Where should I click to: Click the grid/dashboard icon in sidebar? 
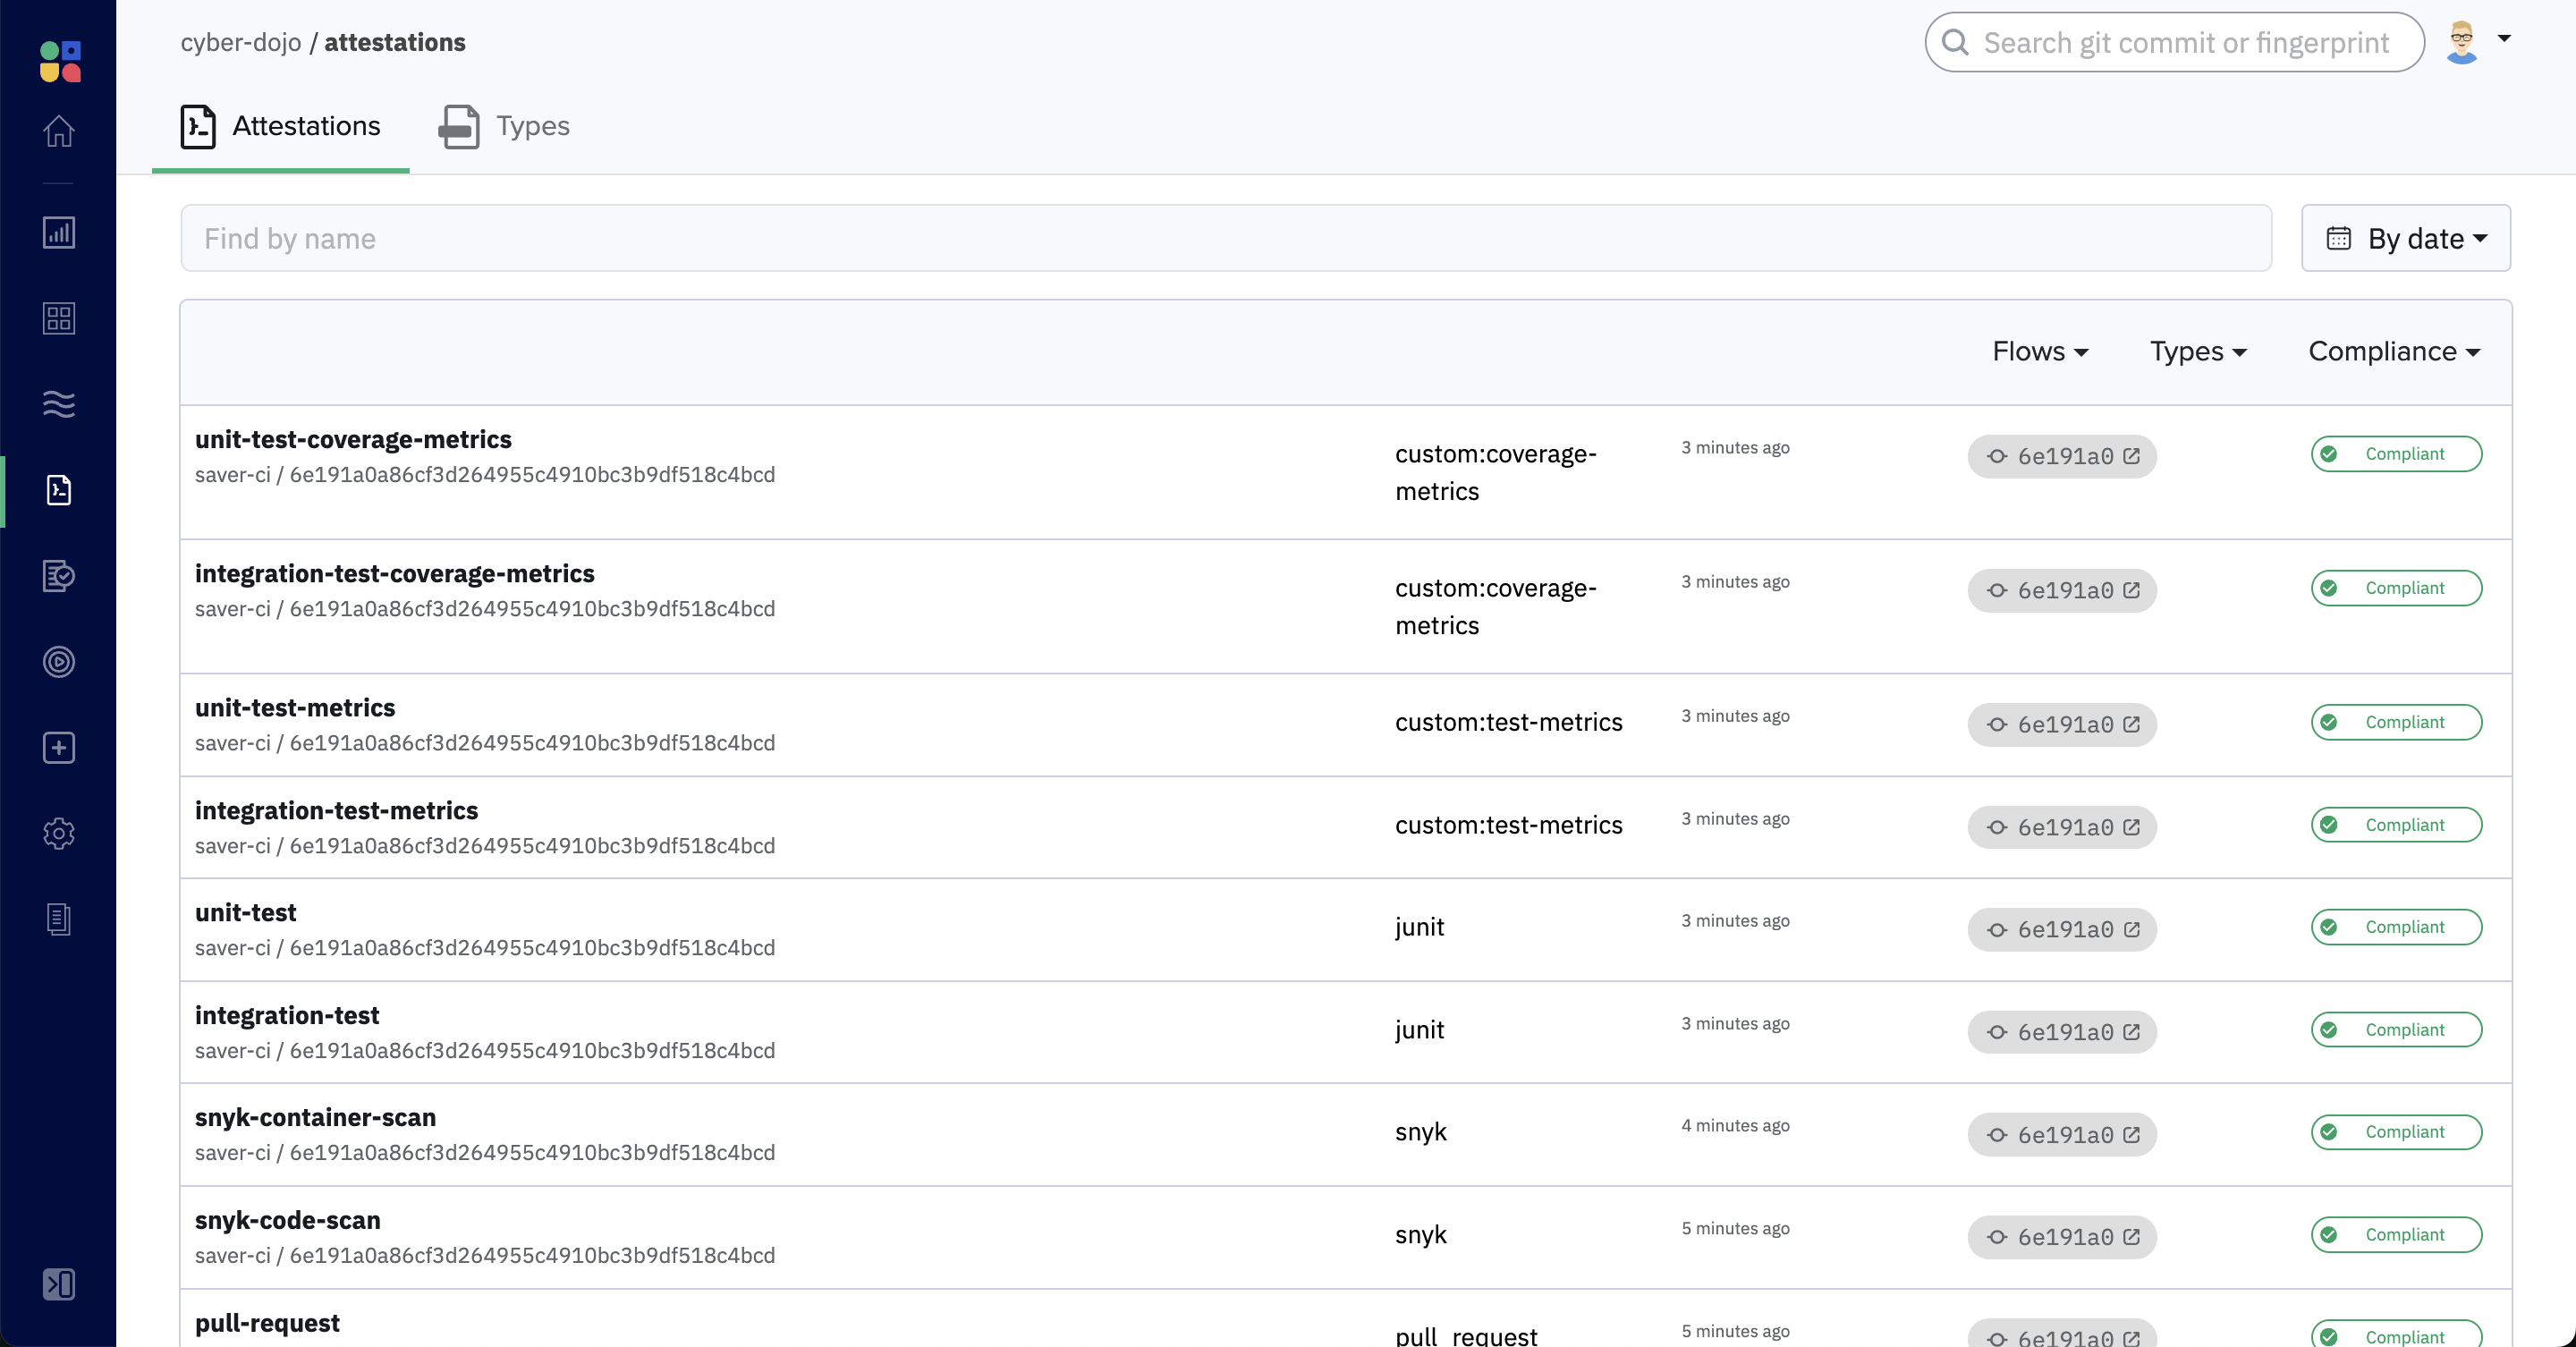pos(58,318)
